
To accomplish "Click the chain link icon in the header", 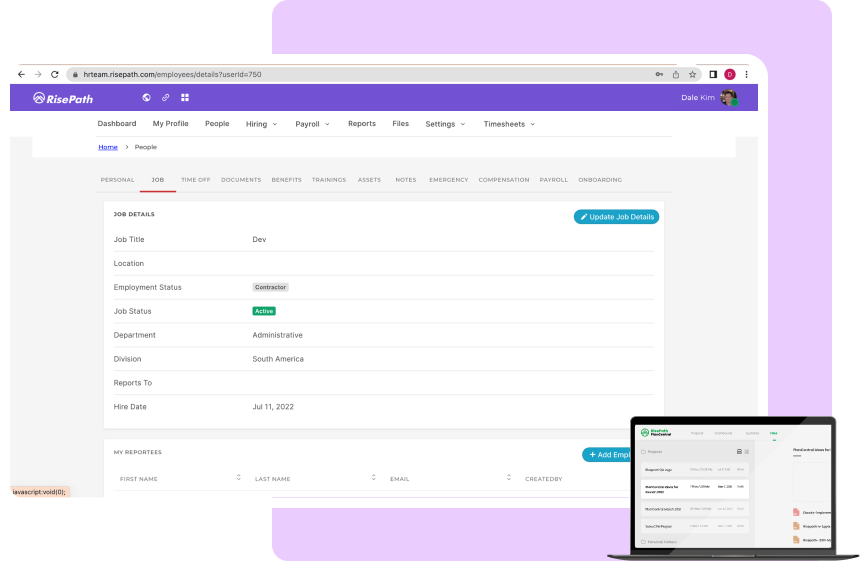I will click(166, 98).
